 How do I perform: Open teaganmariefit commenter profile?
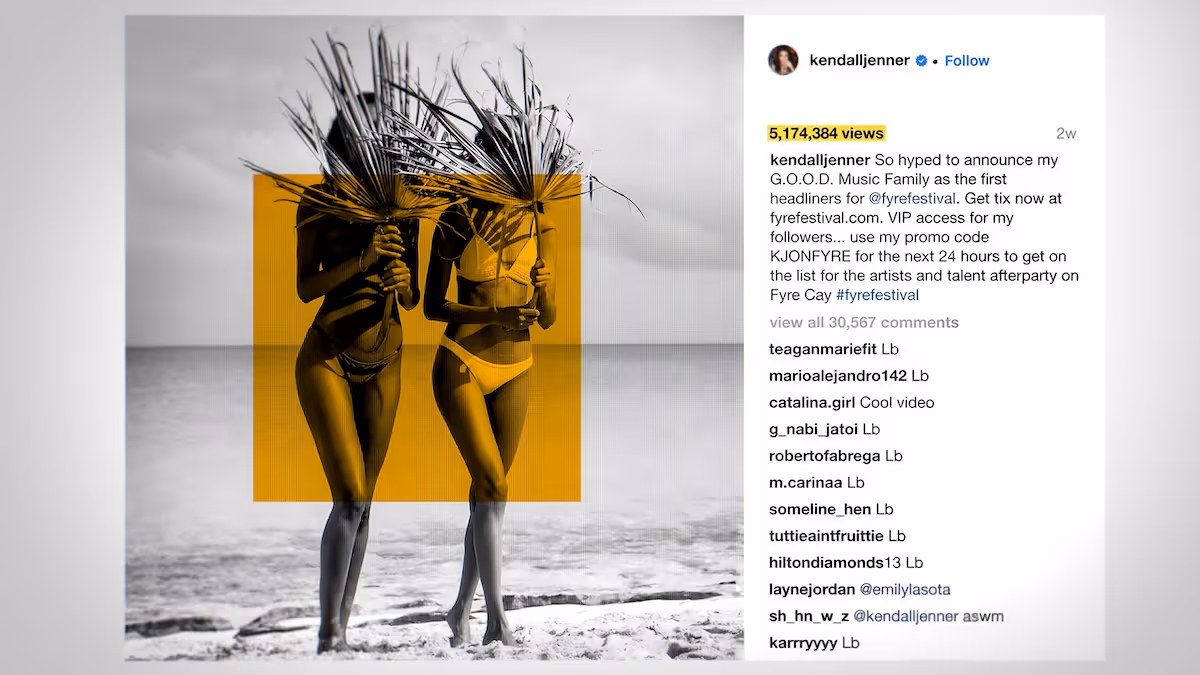pos(823,349)
